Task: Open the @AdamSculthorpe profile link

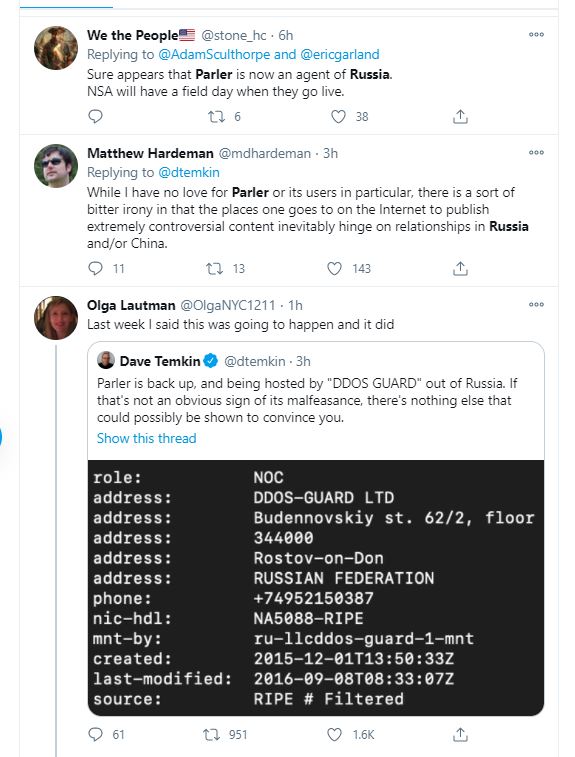Action: click(x=214, y=55)
